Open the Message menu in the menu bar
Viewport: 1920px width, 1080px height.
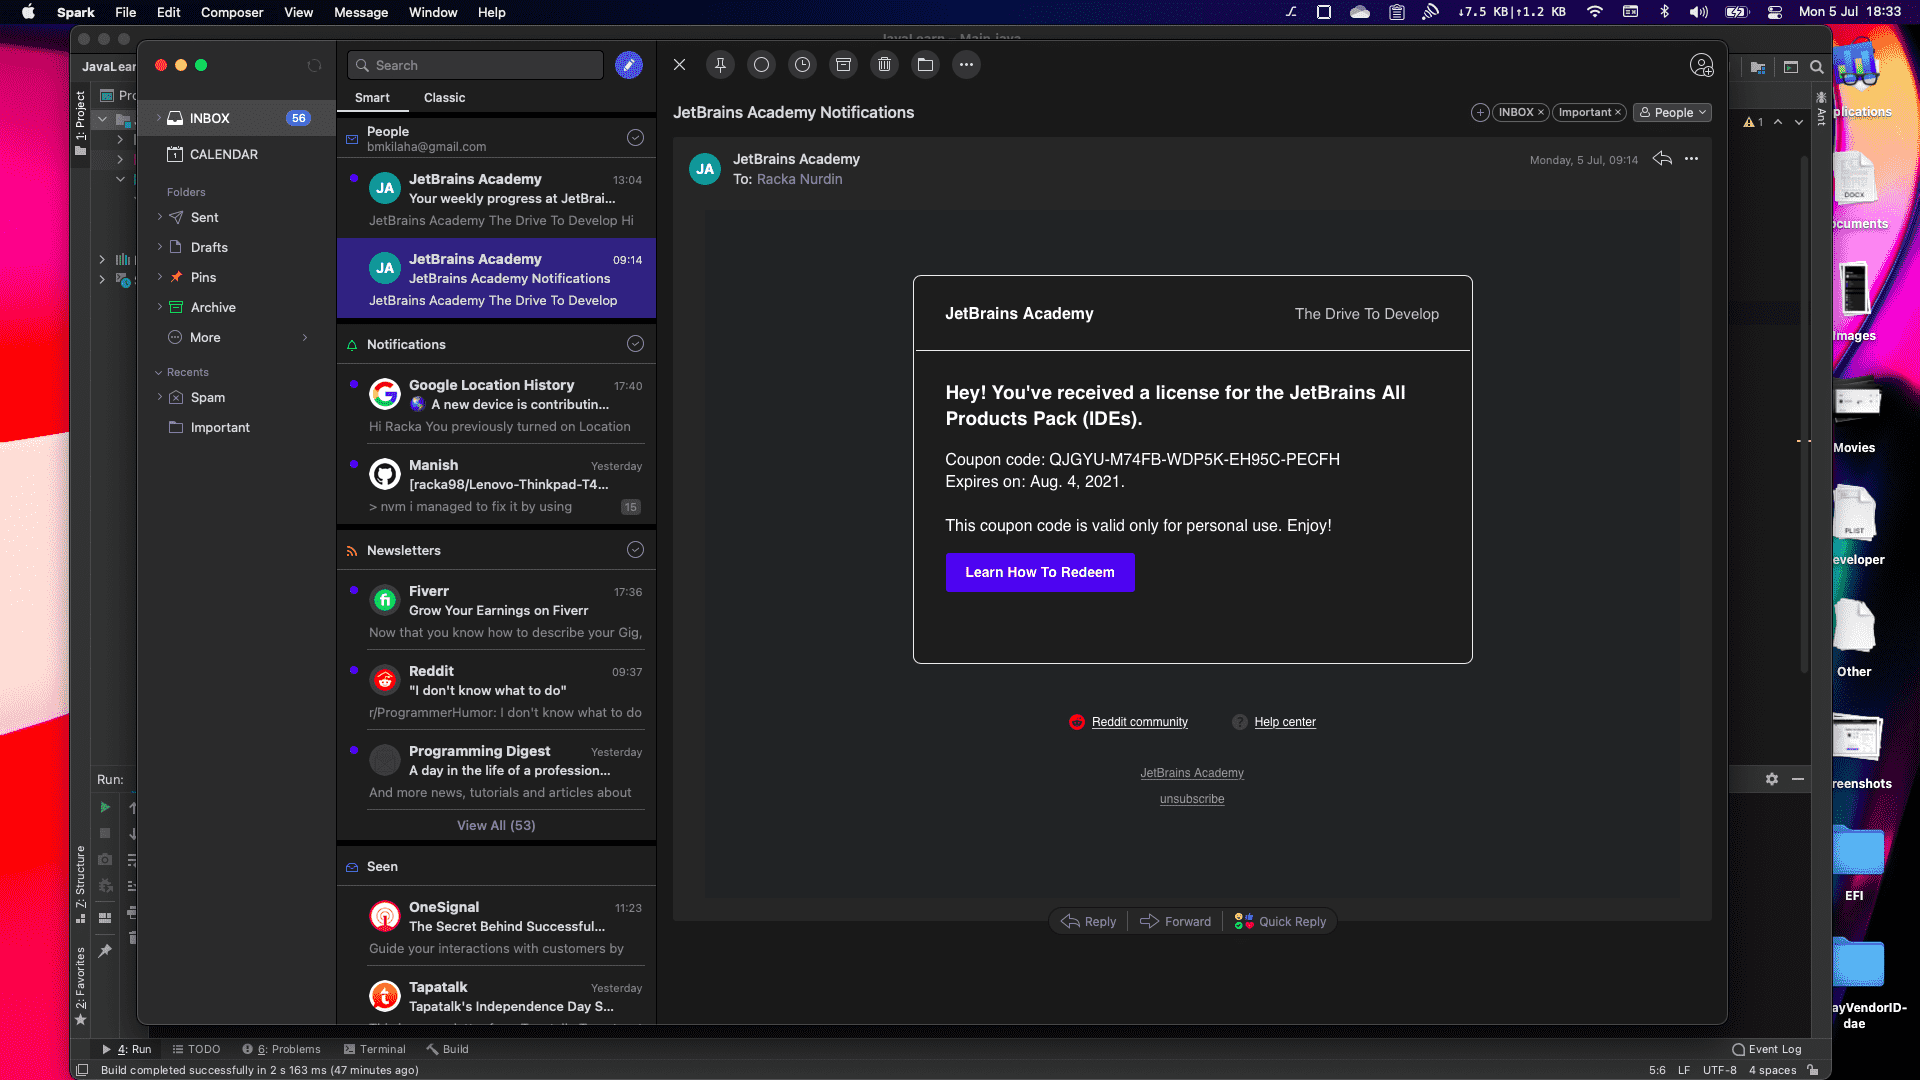point(361,12)
